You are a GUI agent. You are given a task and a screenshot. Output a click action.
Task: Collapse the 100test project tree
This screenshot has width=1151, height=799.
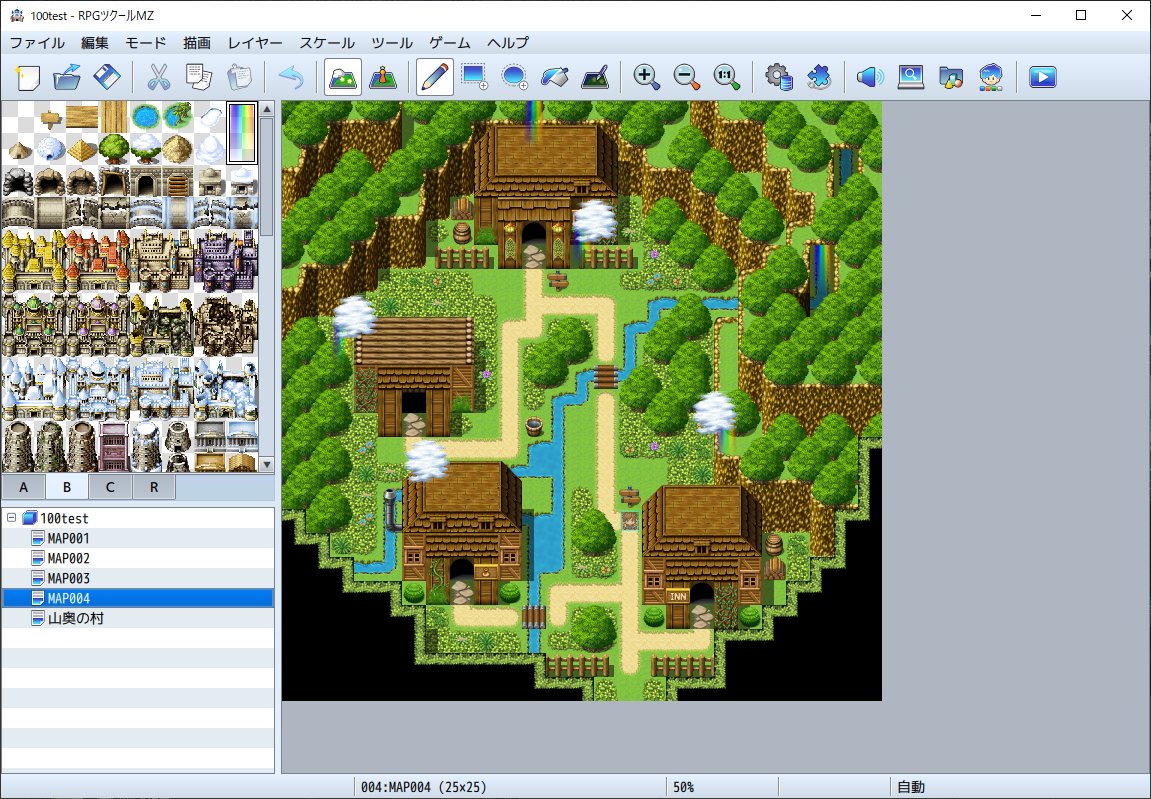(x=11, y=518)
